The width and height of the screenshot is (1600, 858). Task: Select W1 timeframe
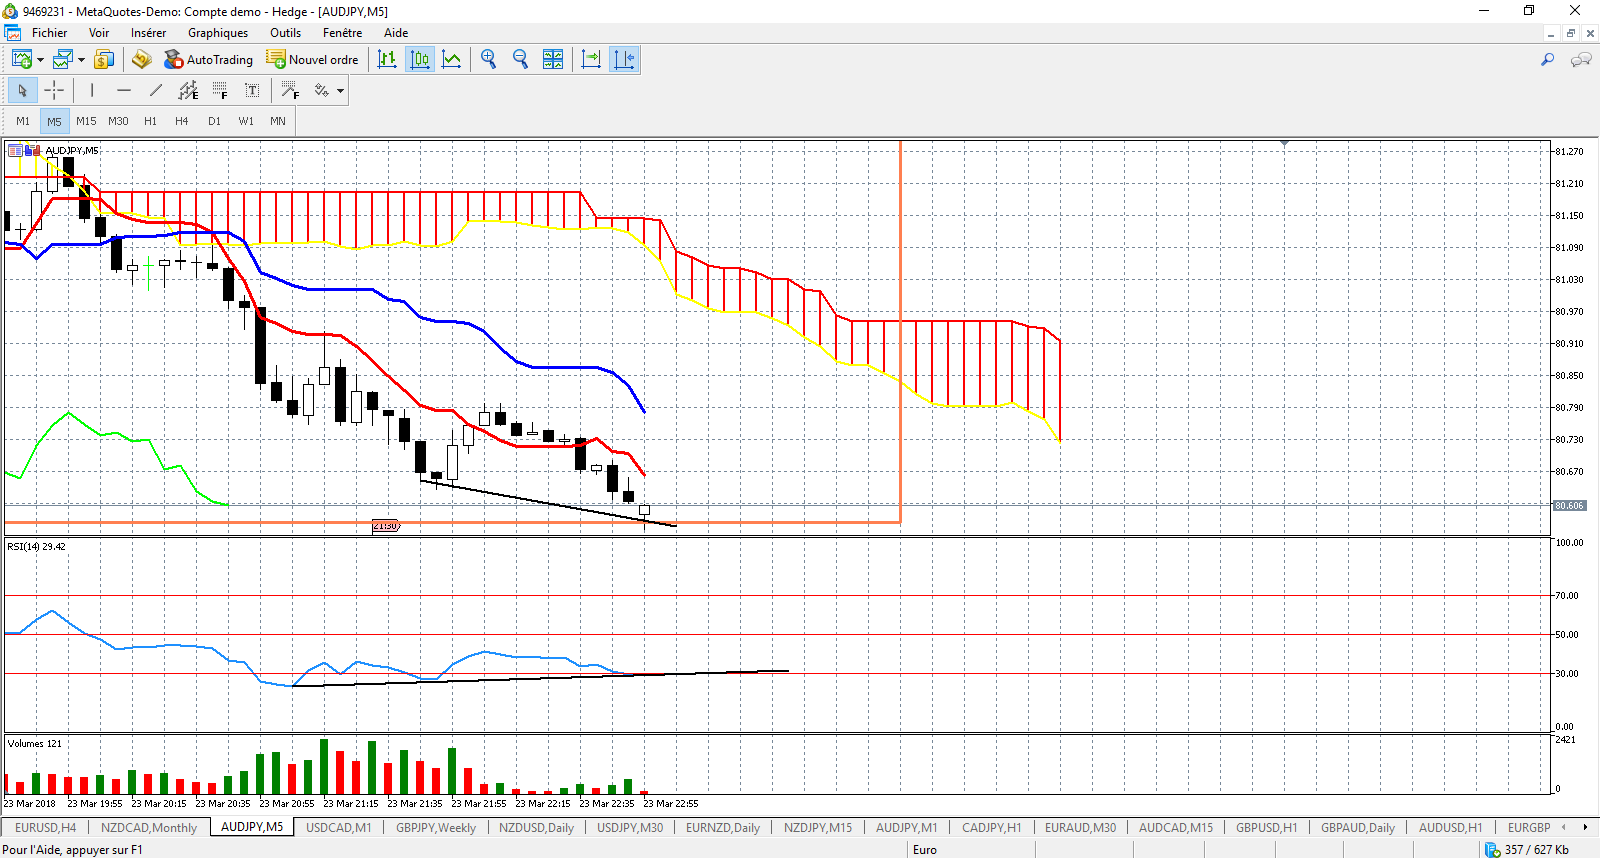point(246,121)
